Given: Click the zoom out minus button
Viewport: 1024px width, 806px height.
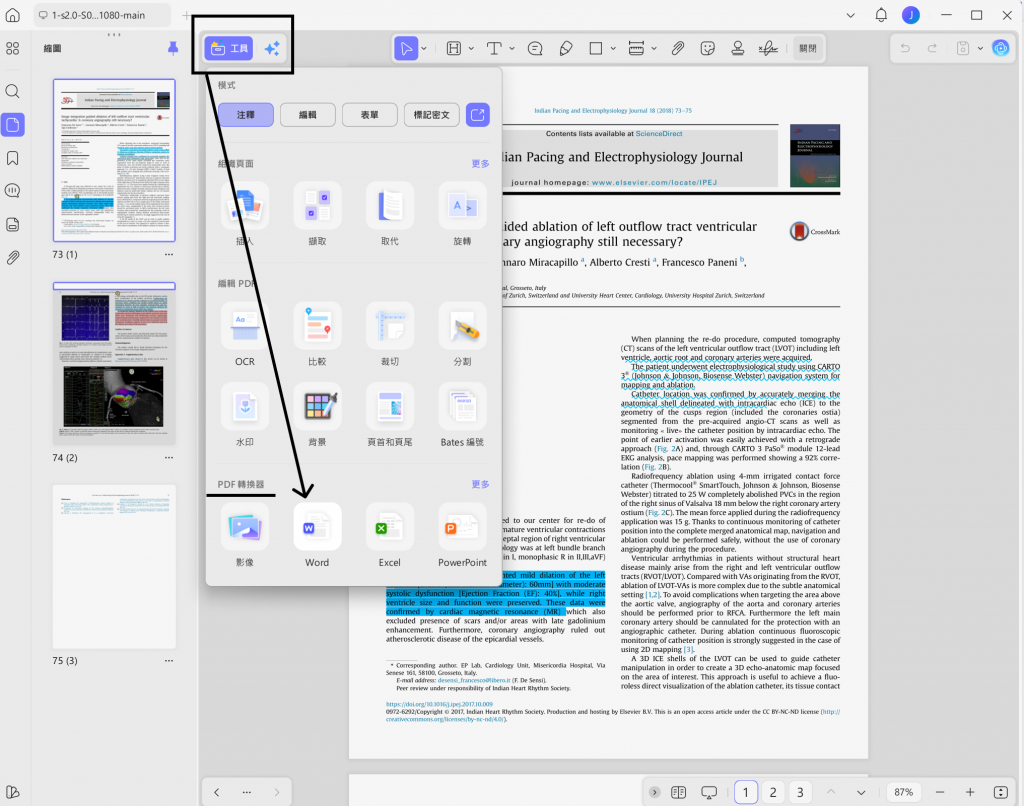Looking at the screenshot, I should tap(940, 792).
